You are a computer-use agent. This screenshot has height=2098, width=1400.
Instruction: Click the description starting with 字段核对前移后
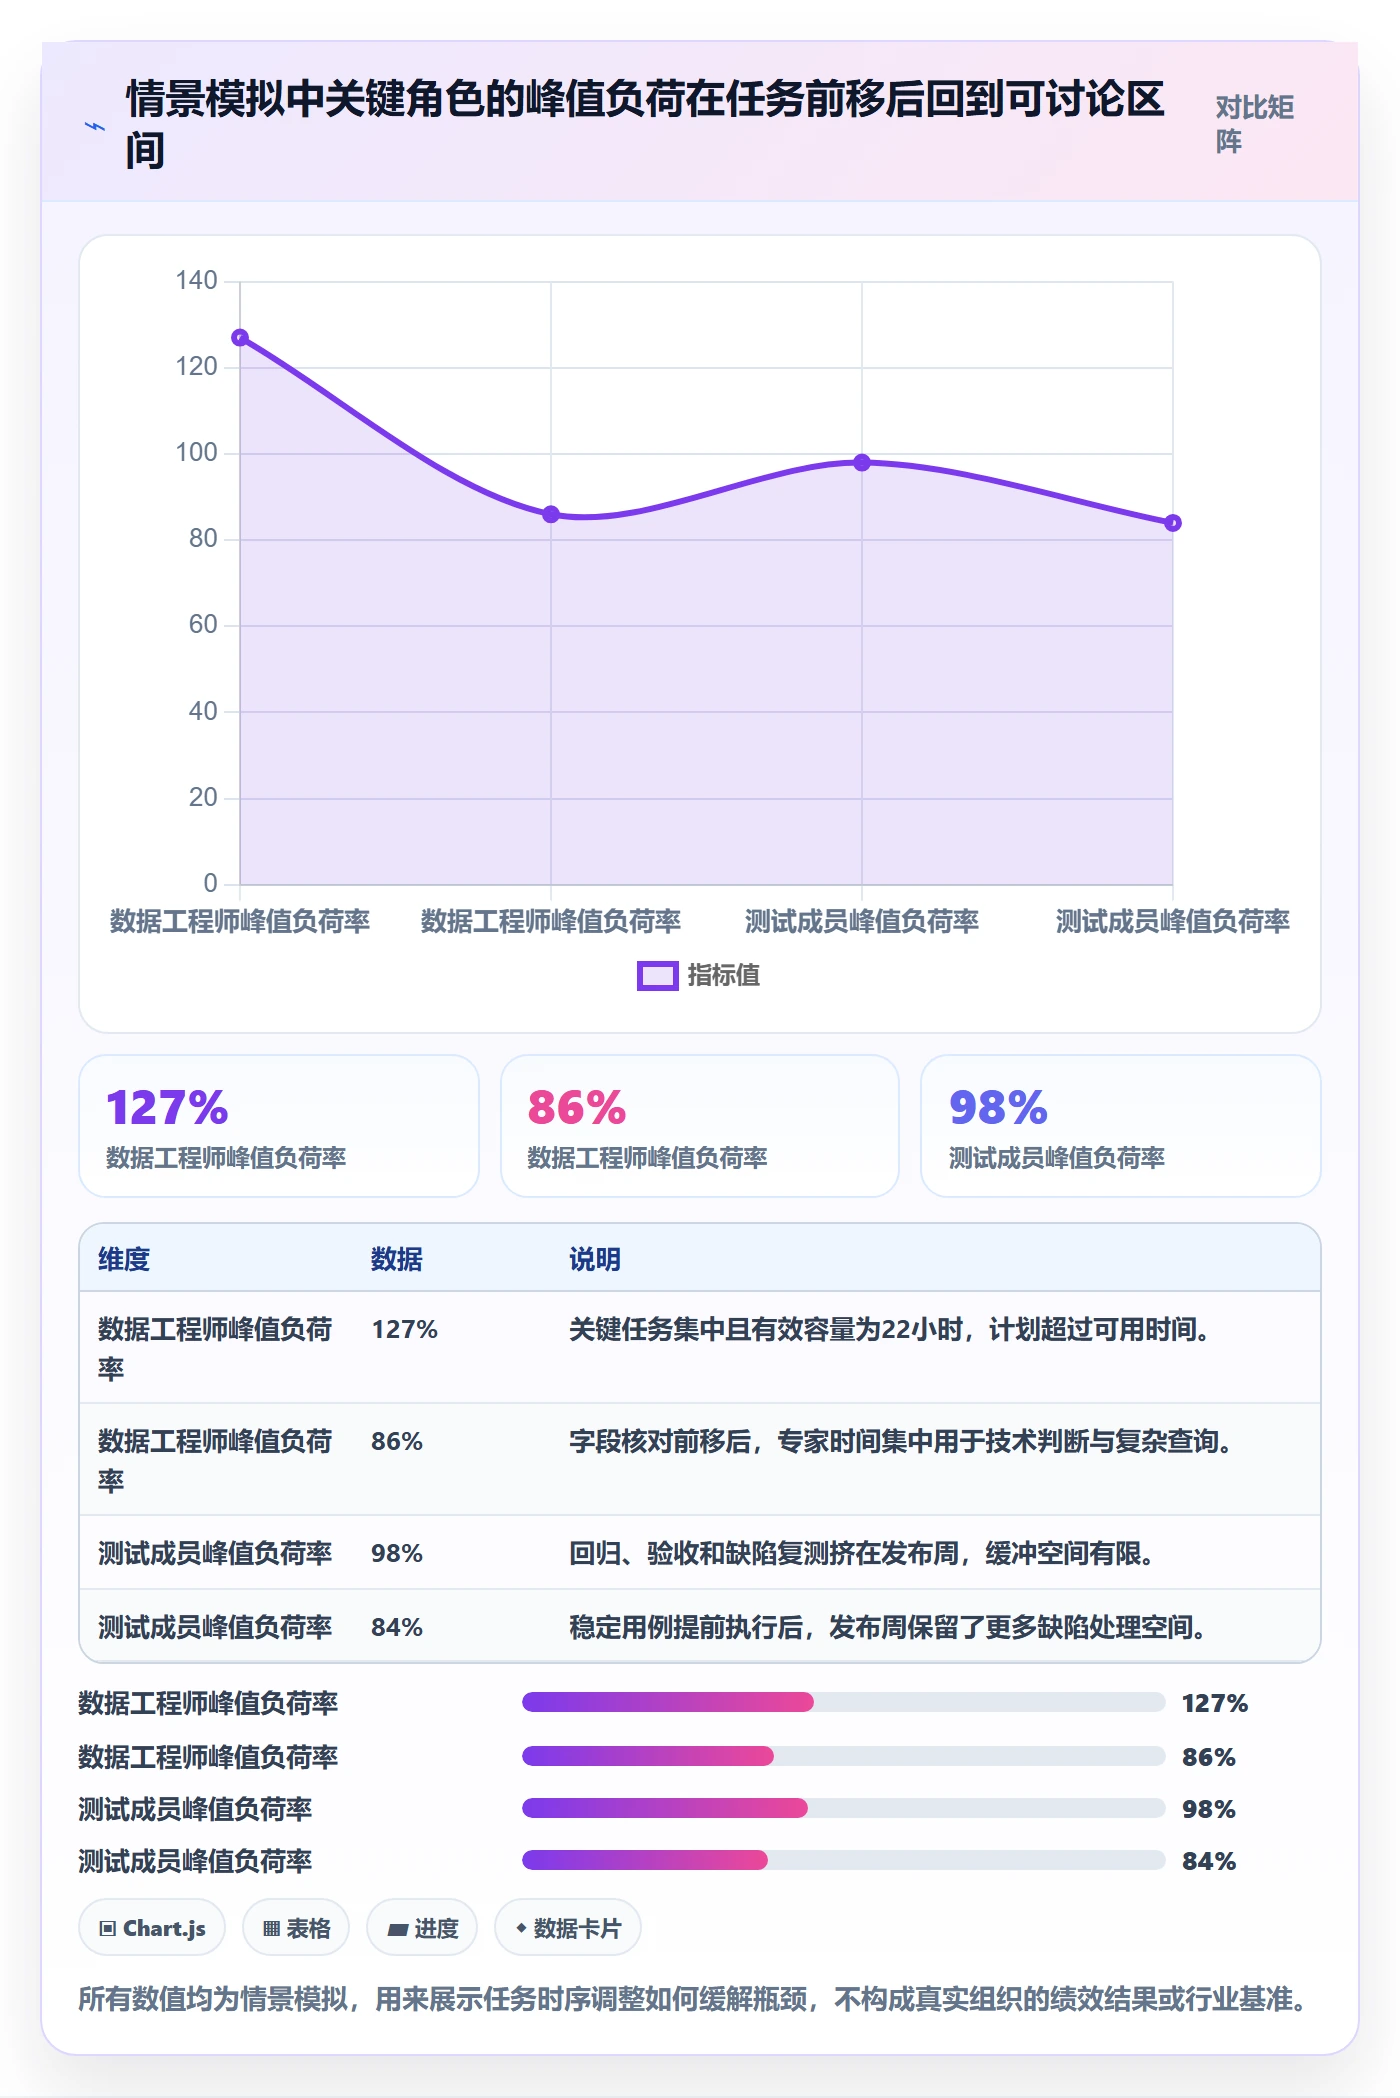pyautogui.click(x=901, y=1442)
